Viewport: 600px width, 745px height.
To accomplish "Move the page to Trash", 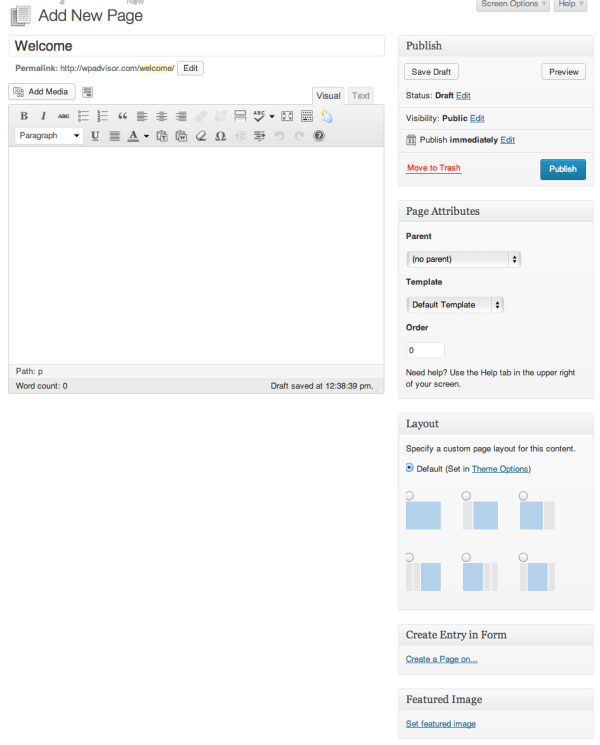I will [x=434, y=168].
